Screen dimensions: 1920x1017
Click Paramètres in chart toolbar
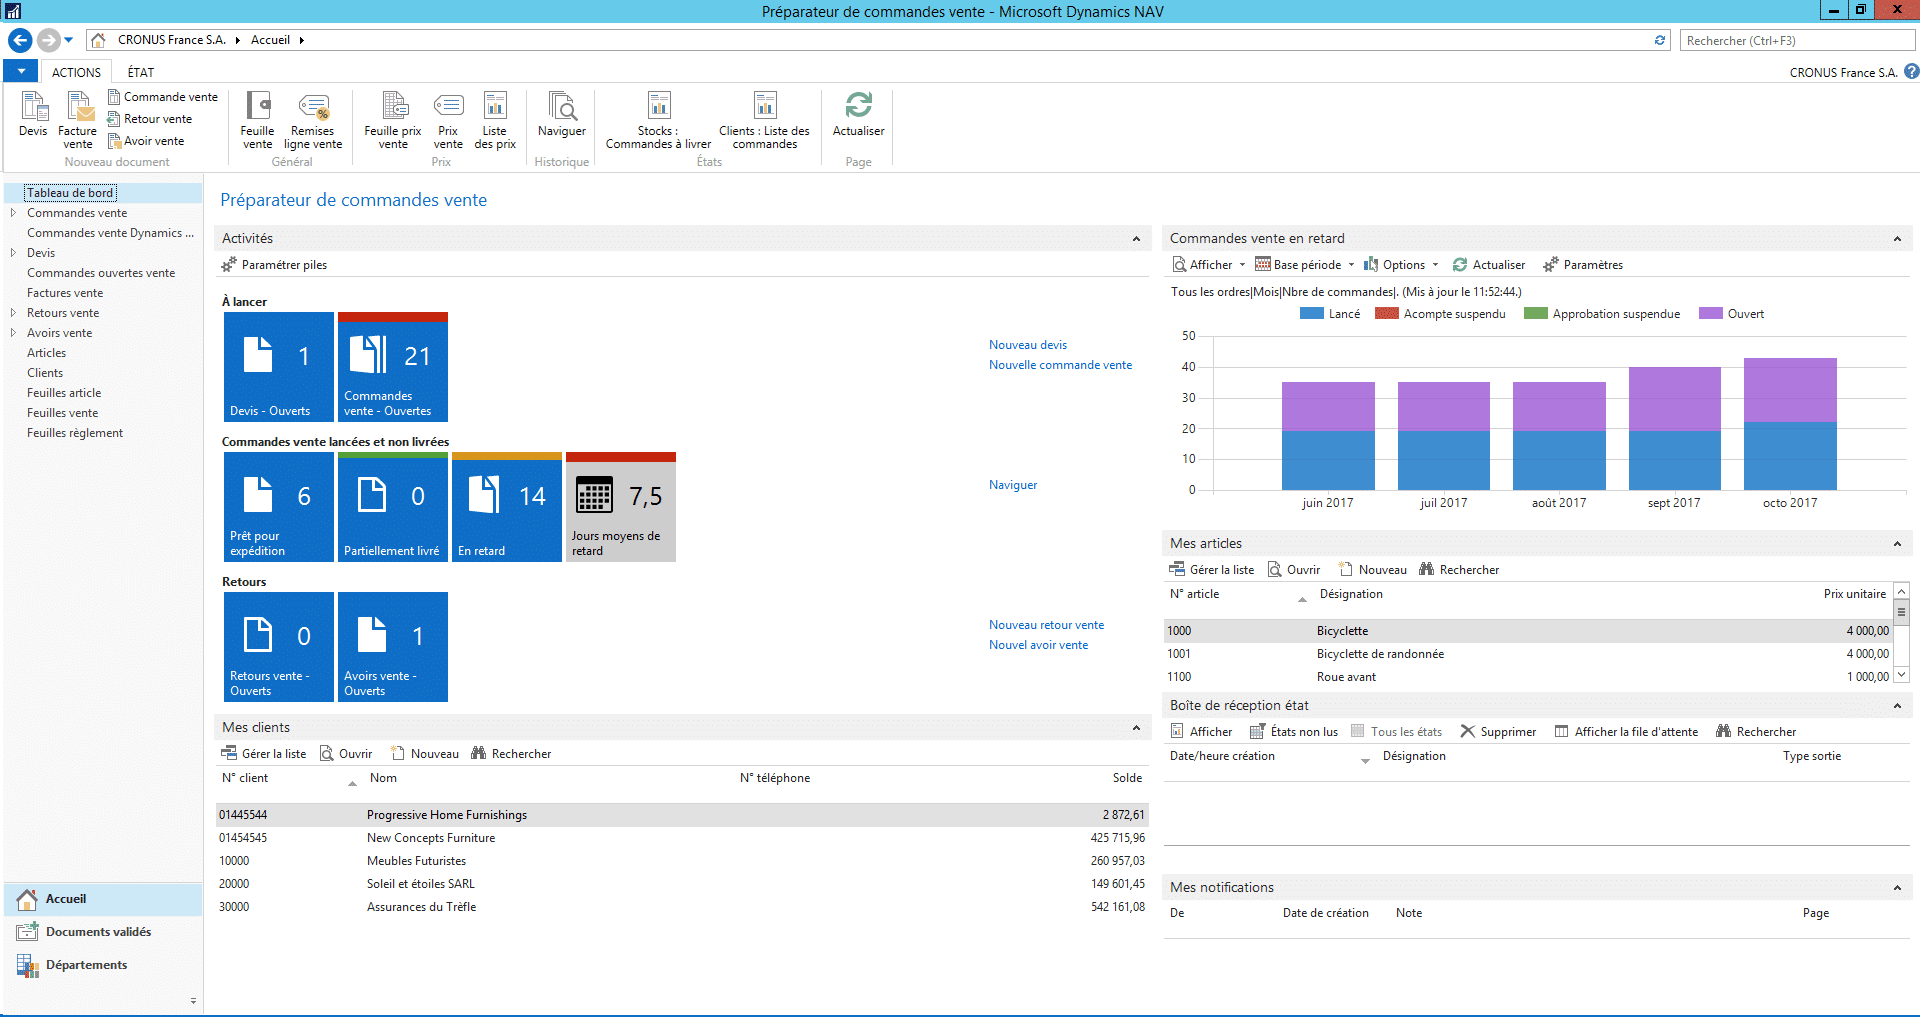pyautogui.click(x=1583, y=265)
